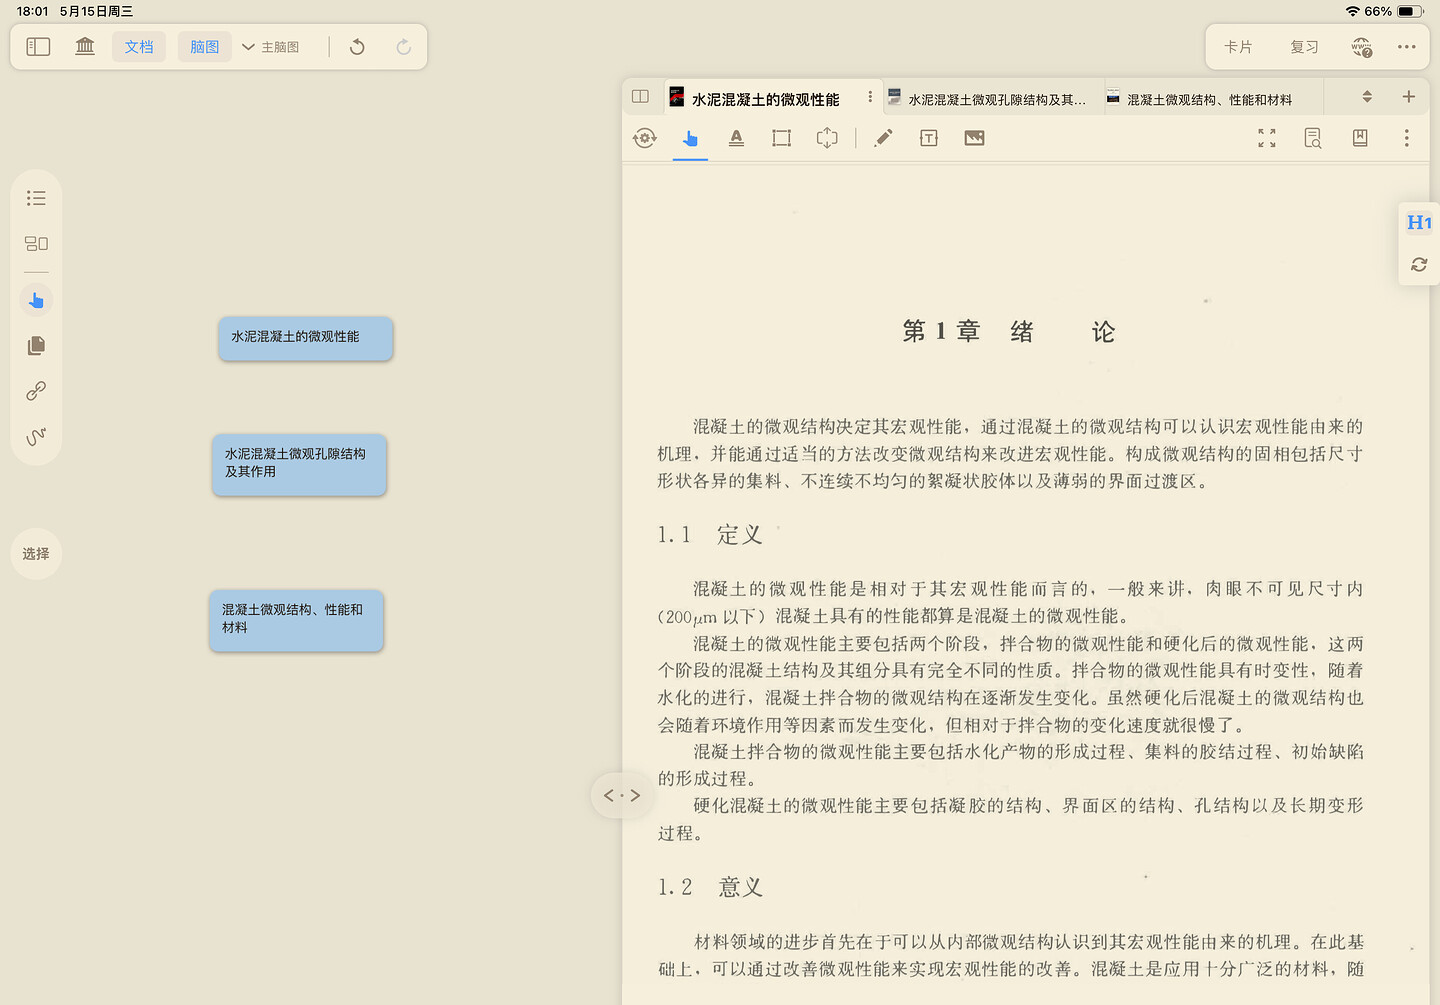Select the rectangle excerpt tool
The image size is (1440, 1005).
[x=782, y=138]
